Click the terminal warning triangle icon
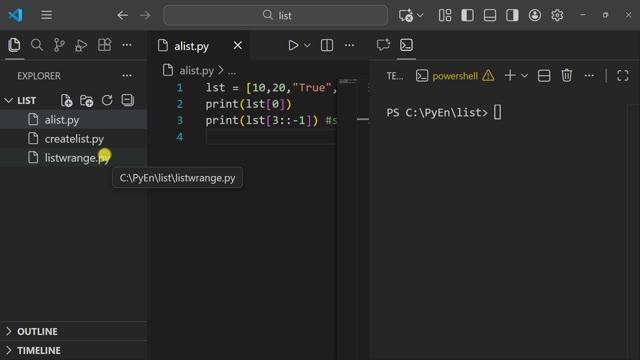This screenshot has width=640, height=360. (x=488, y=76)
